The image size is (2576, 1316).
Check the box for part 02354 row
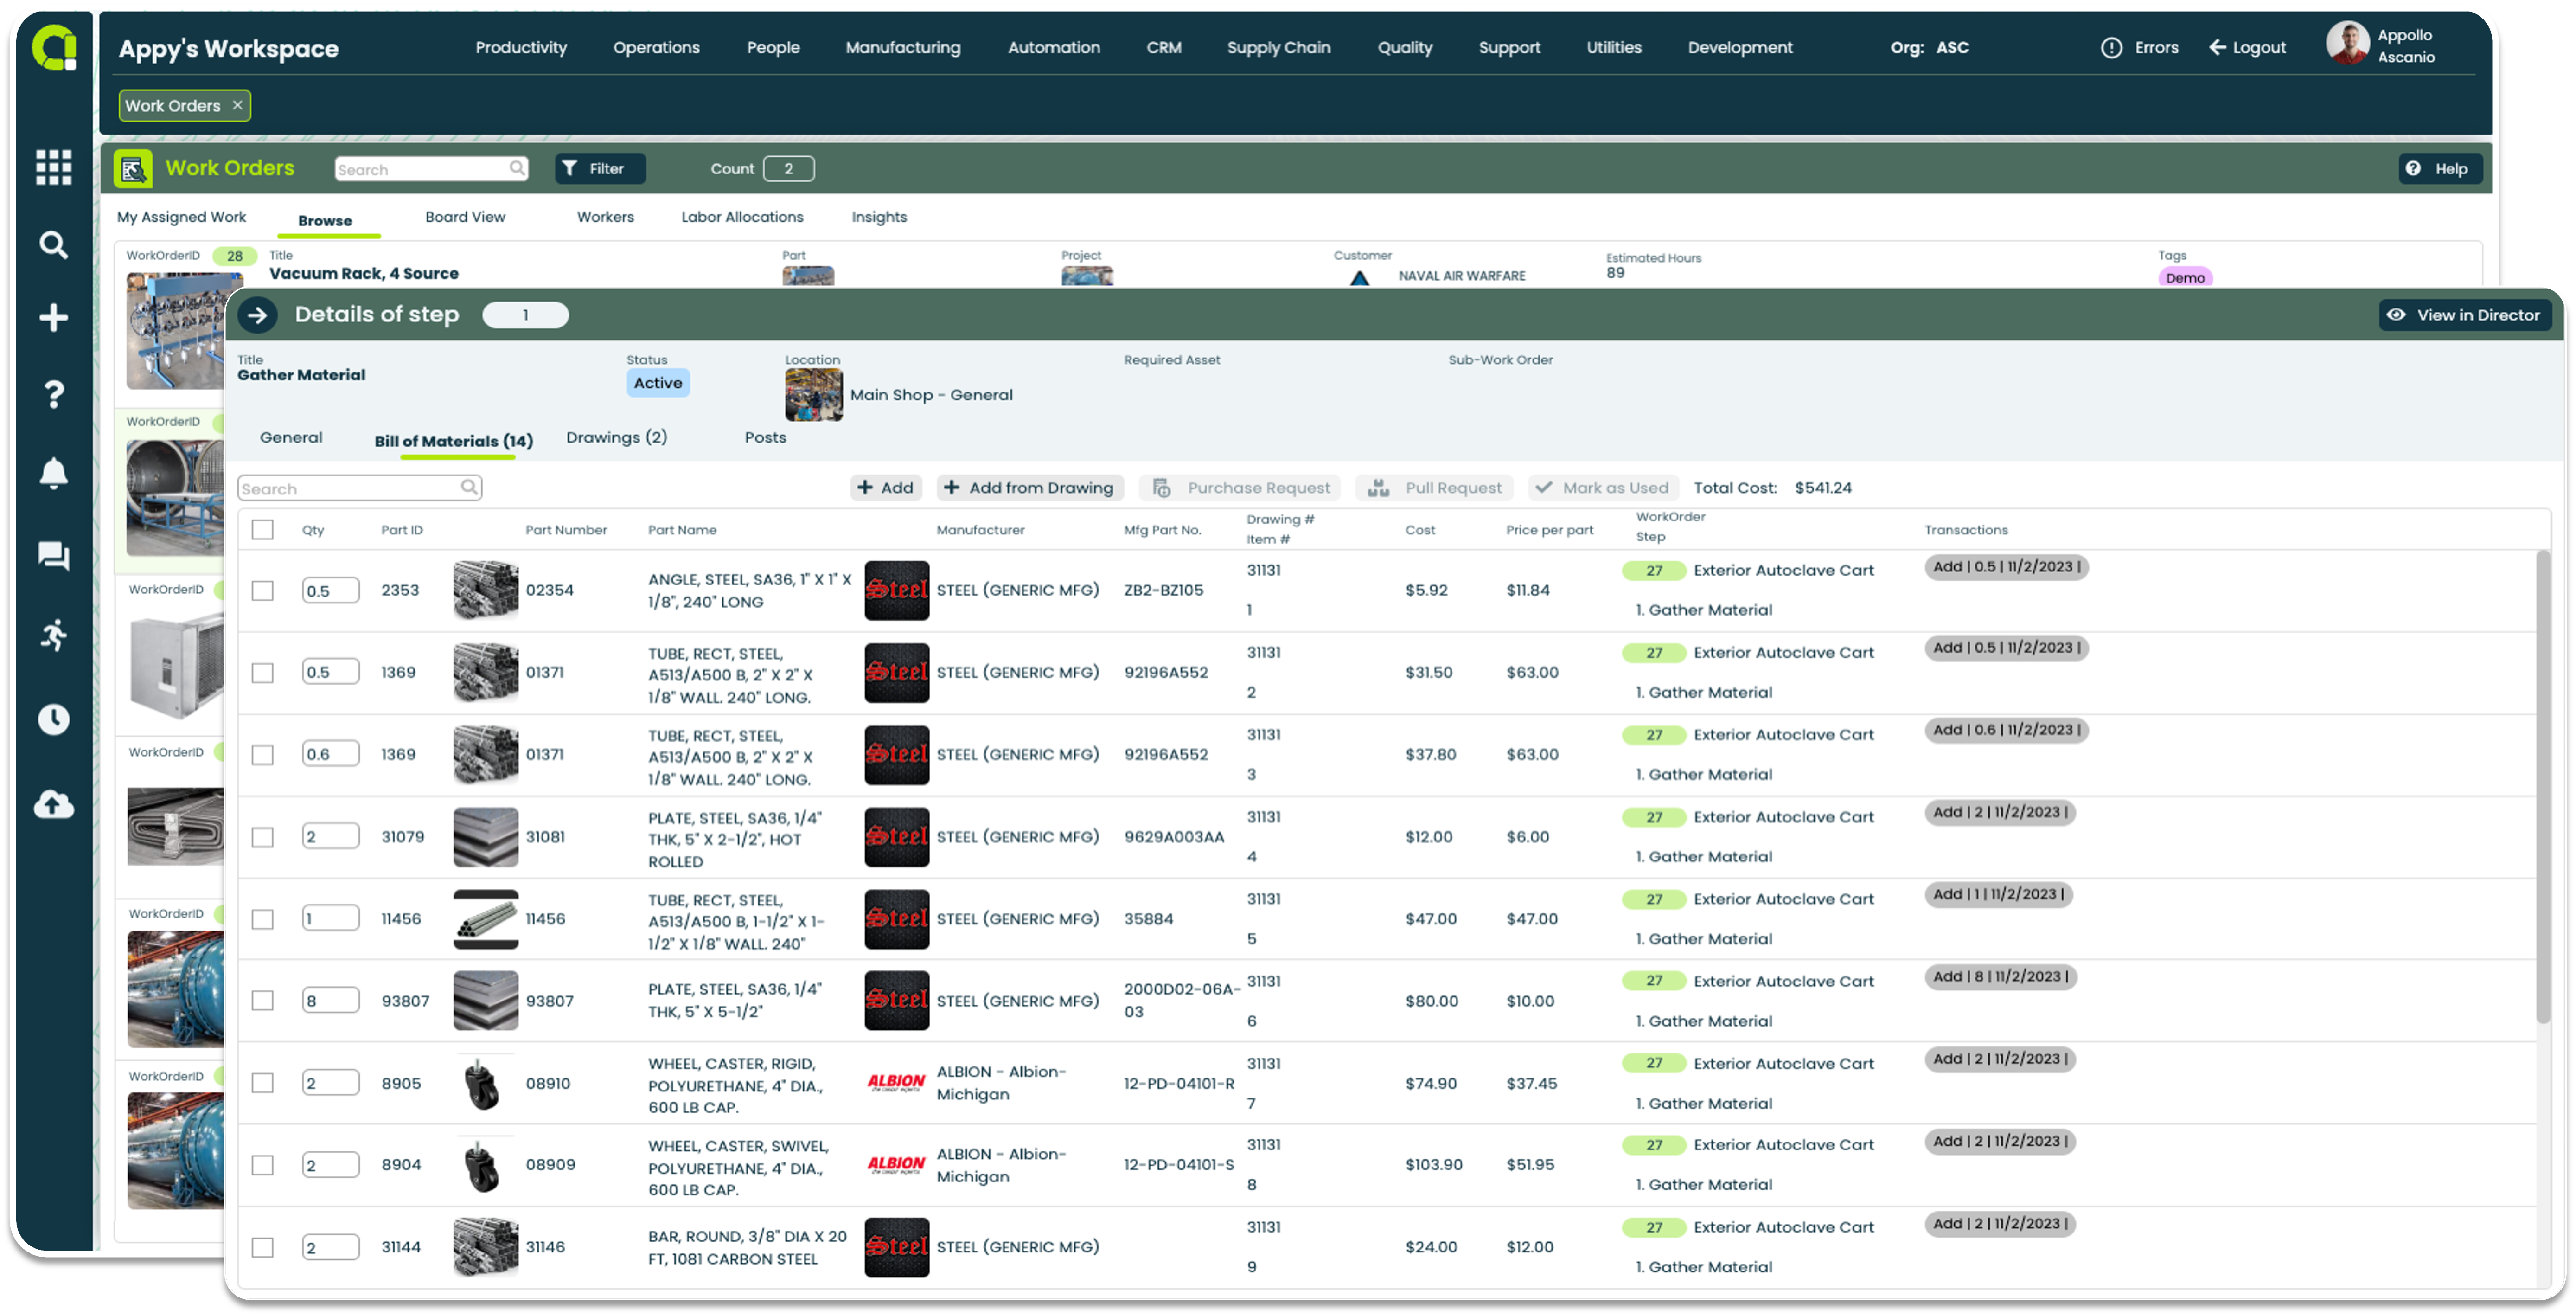[262, 590]
